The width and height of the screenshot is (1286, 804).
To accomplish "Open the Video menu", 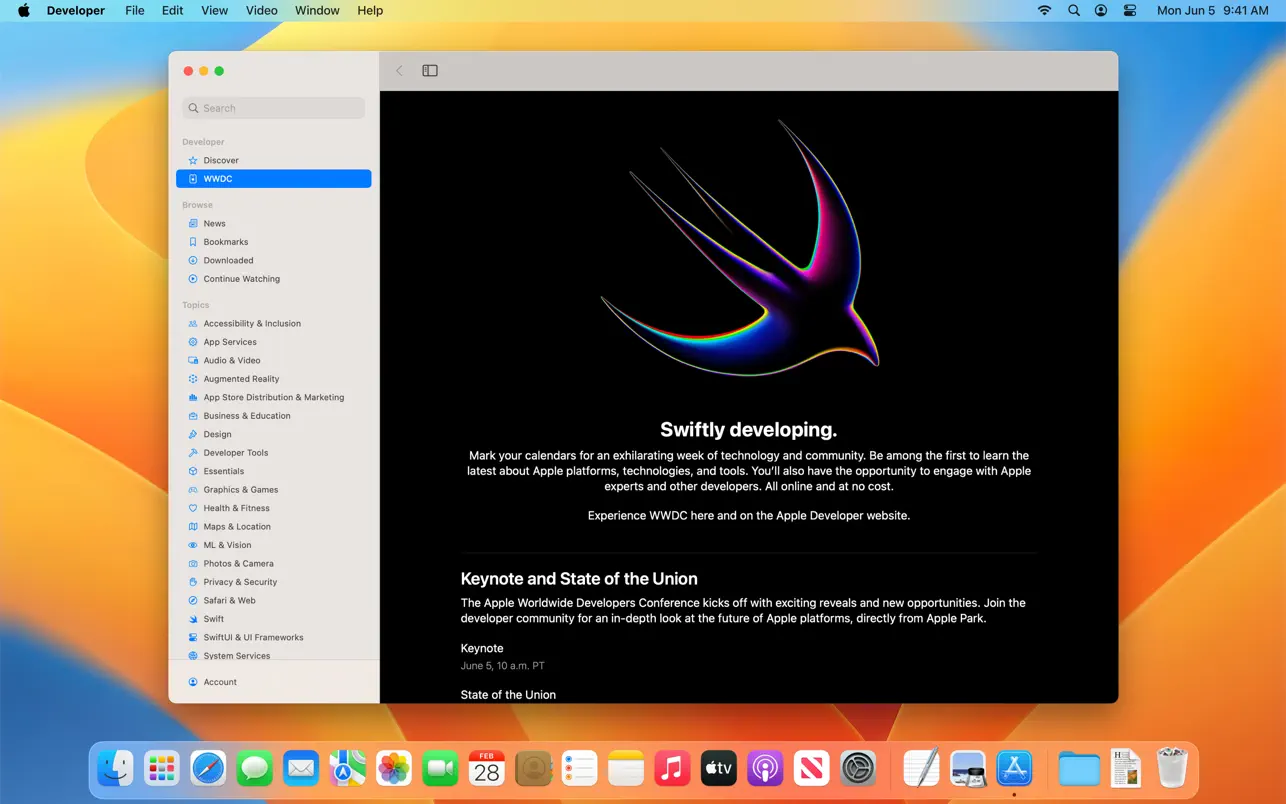I will 262,10.
